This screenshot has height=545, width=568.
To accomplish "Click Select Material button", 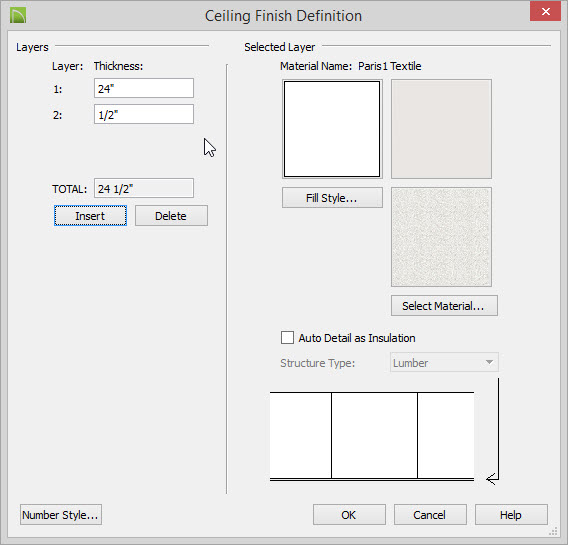I will [x=444, y=306].
